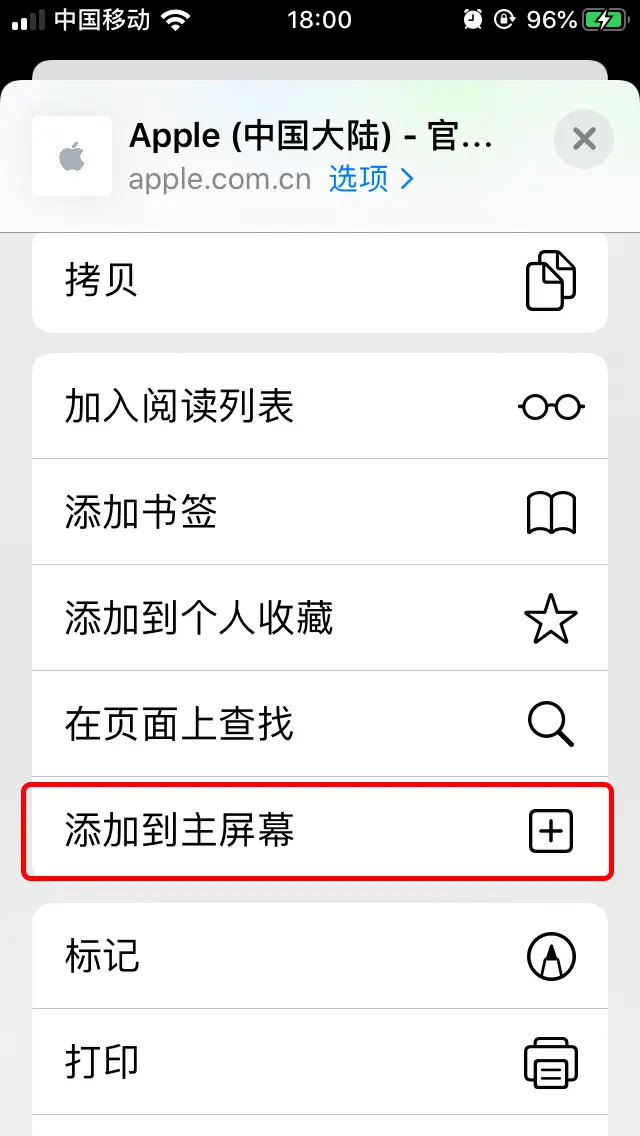Choose 打印 option
640x1136 pixels.
click(320, 1061)
